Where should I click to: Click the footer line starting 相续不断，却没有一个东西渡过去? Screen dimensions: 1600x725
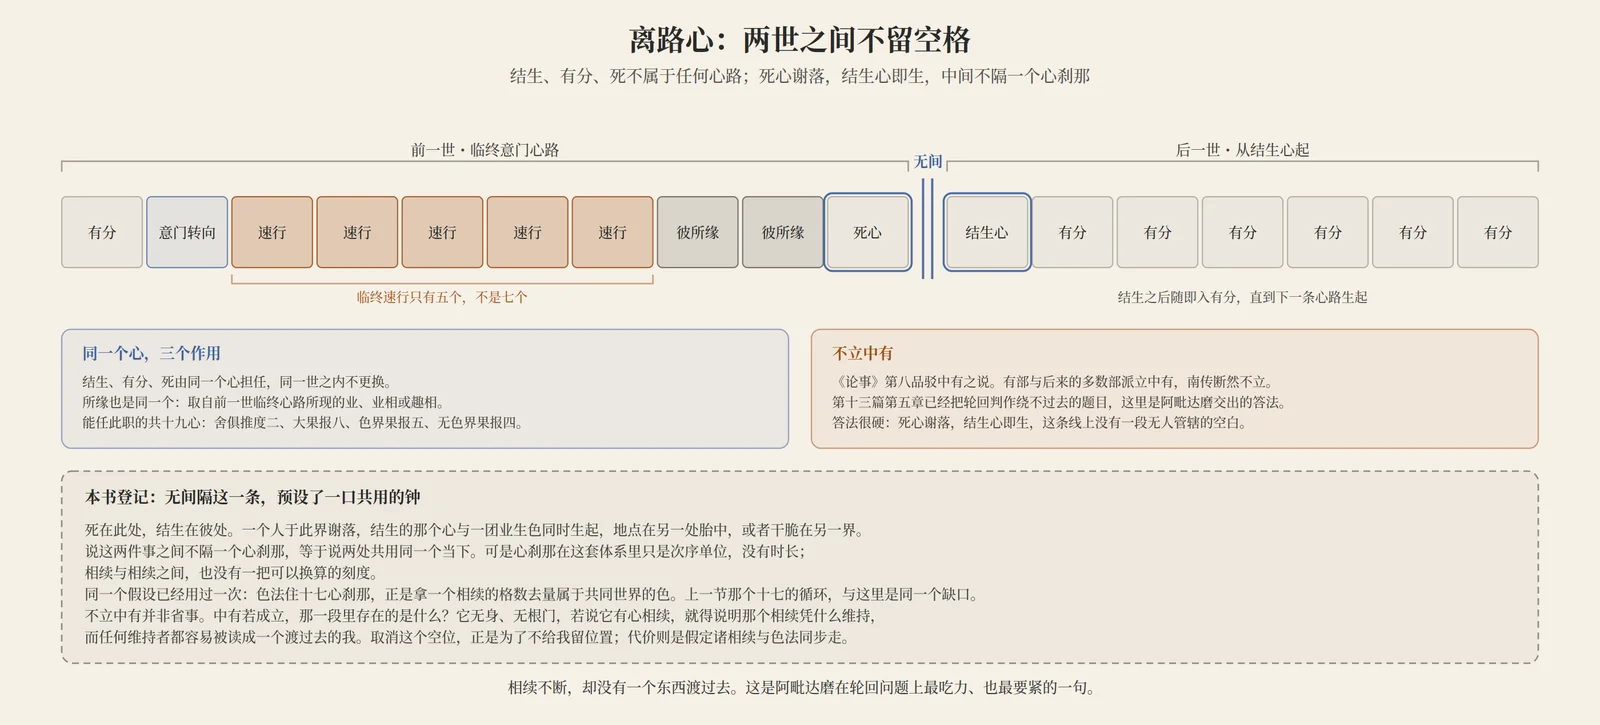coord(804,688)
